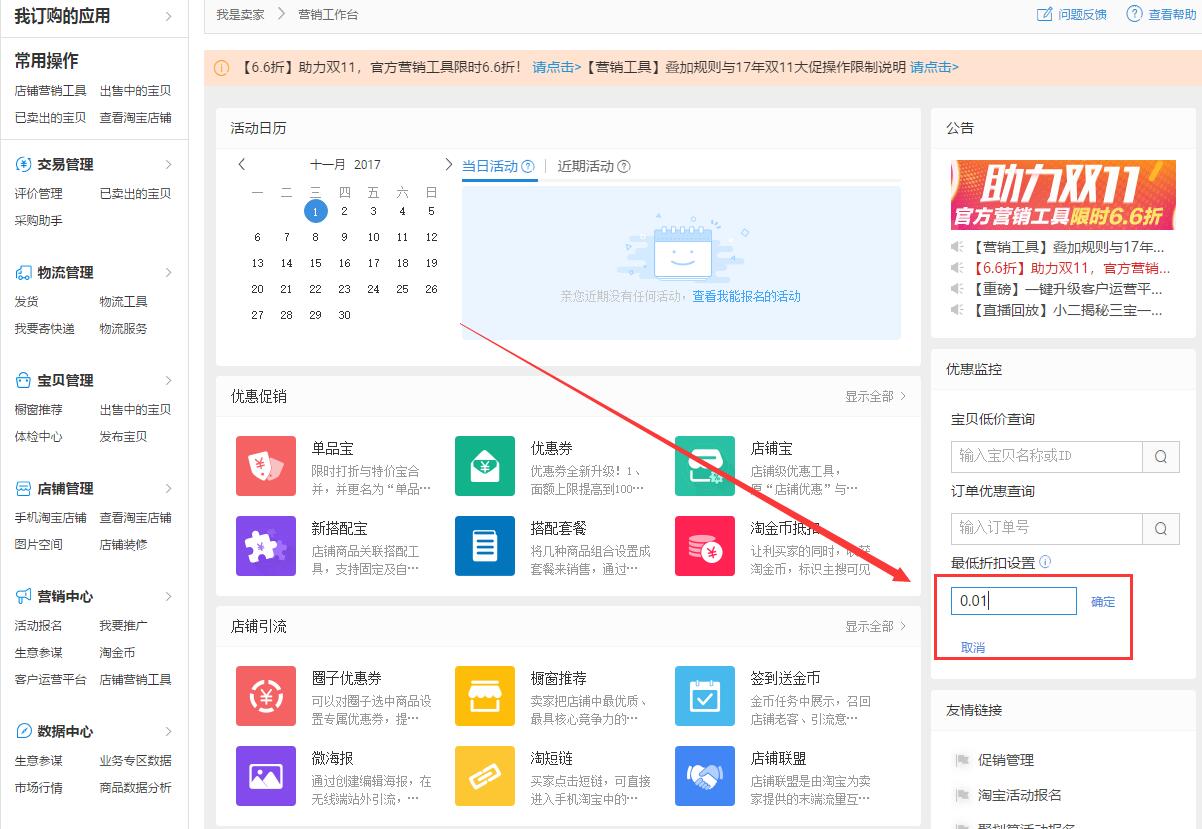Click 我是卖家 in the breadcrumb
Screen dimensions: 1202x829
[240, 15]
